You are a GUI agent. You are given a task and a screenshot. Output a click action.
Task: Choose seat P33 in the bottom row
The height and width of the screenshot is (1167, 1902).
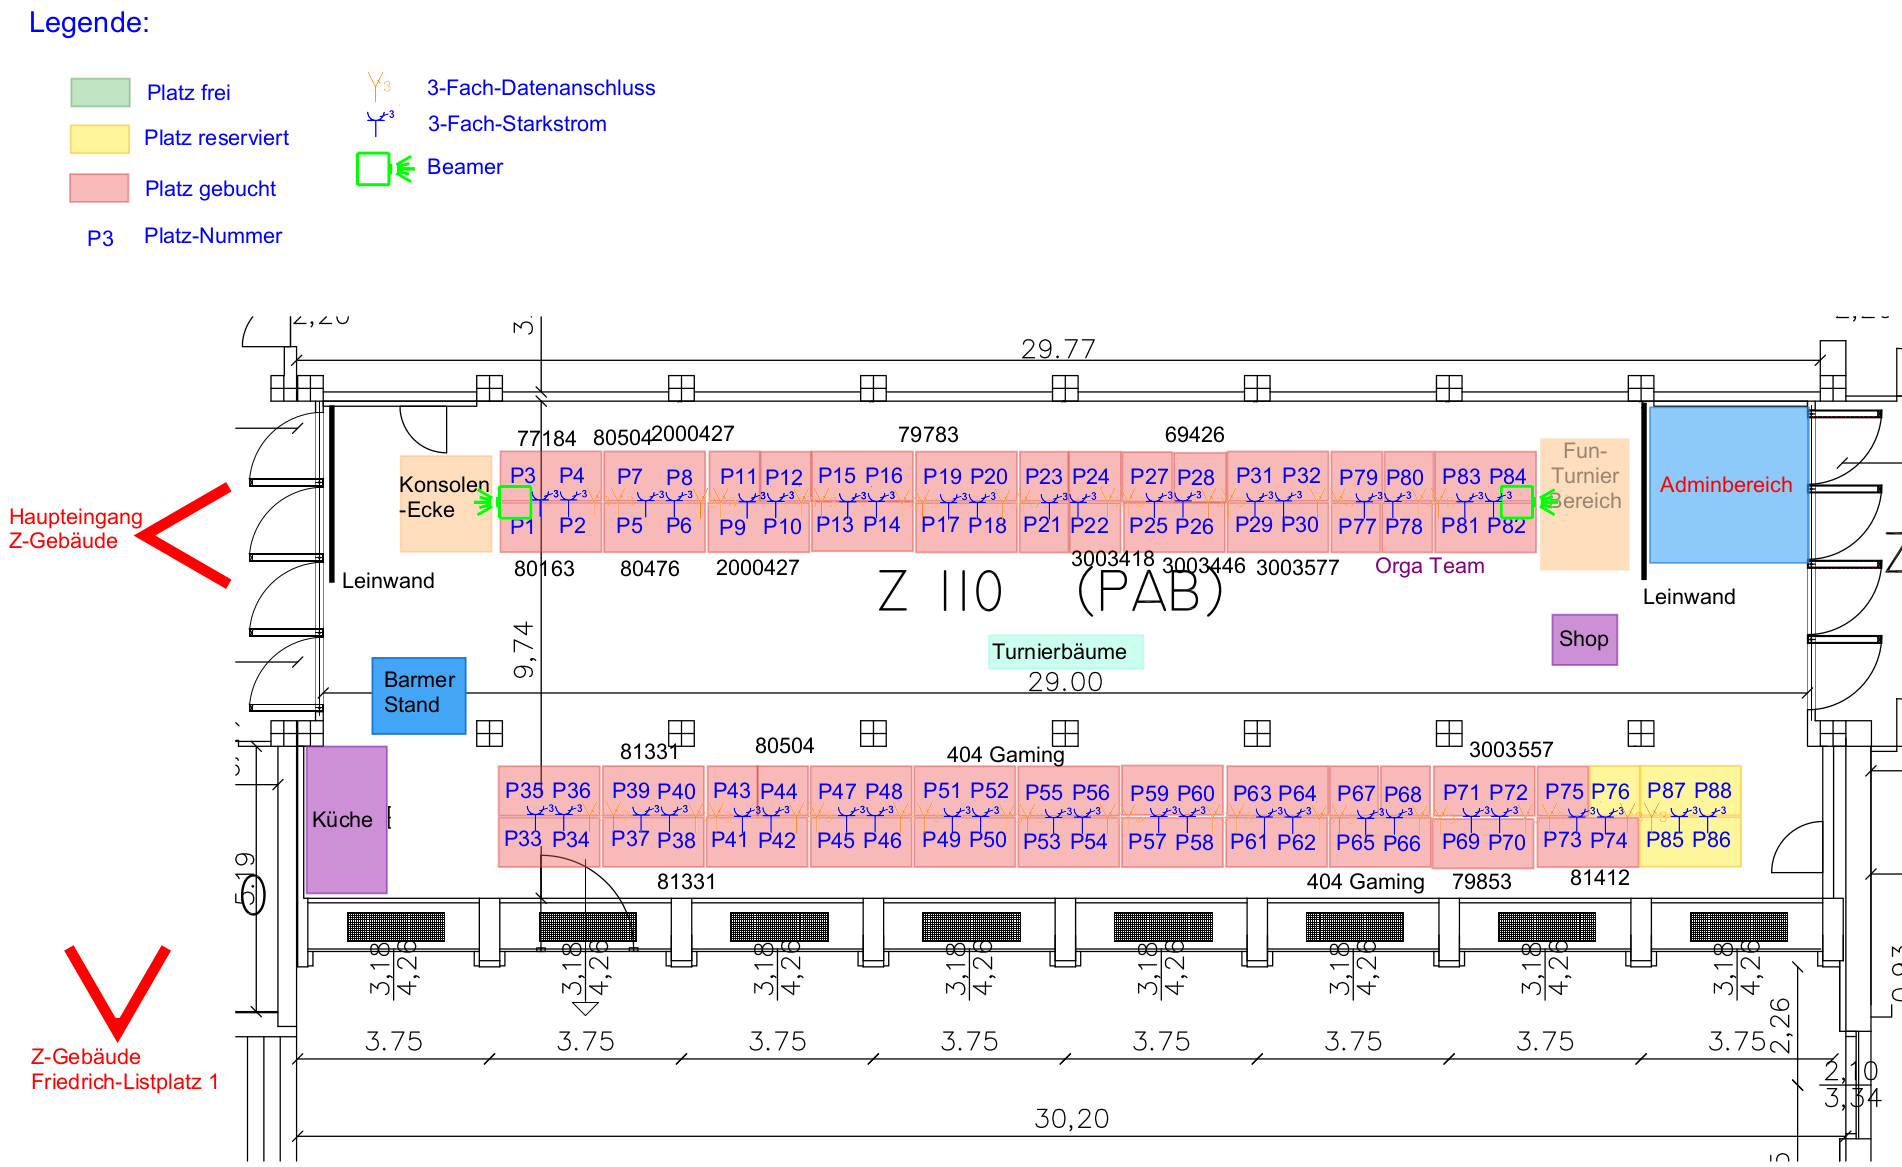click(x=522, y=839)
